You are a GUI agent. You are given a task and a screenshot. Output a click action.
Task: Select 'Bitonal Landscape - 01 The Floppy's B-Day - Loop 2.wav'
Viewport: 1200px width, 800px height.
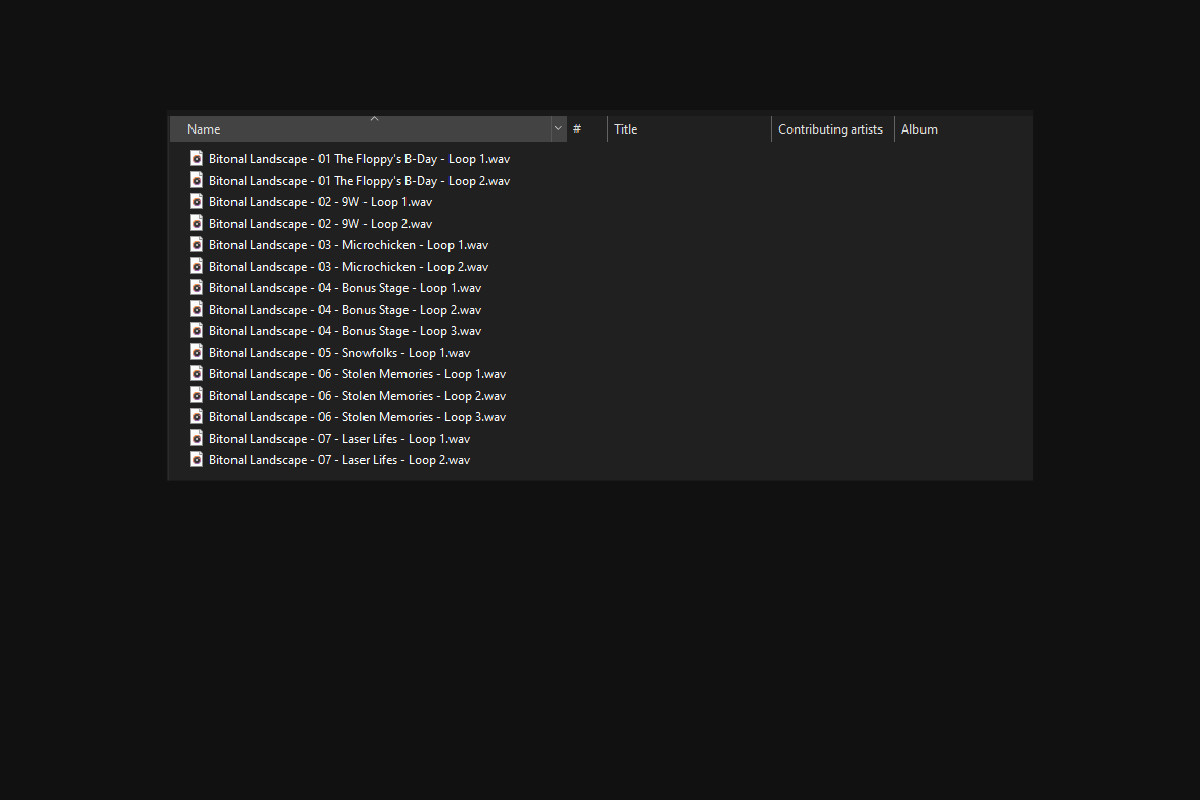point(359,181)
